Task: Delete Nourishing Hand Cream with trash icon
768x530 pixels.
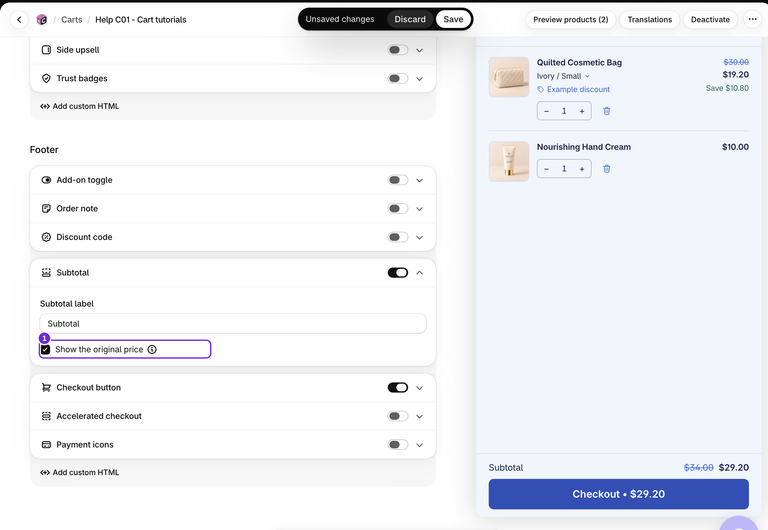Action: 607,169
